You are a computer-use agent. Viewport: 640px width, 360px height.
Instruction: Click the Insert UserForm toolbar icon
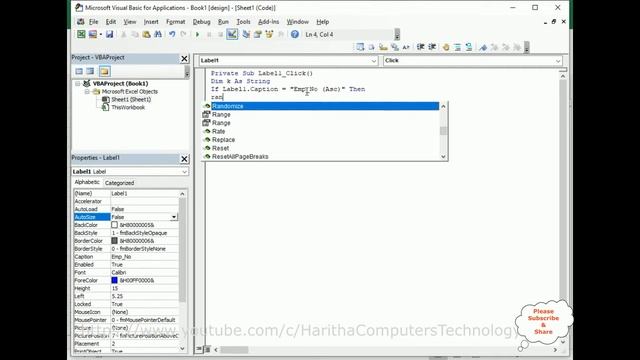tap(93, 34)
